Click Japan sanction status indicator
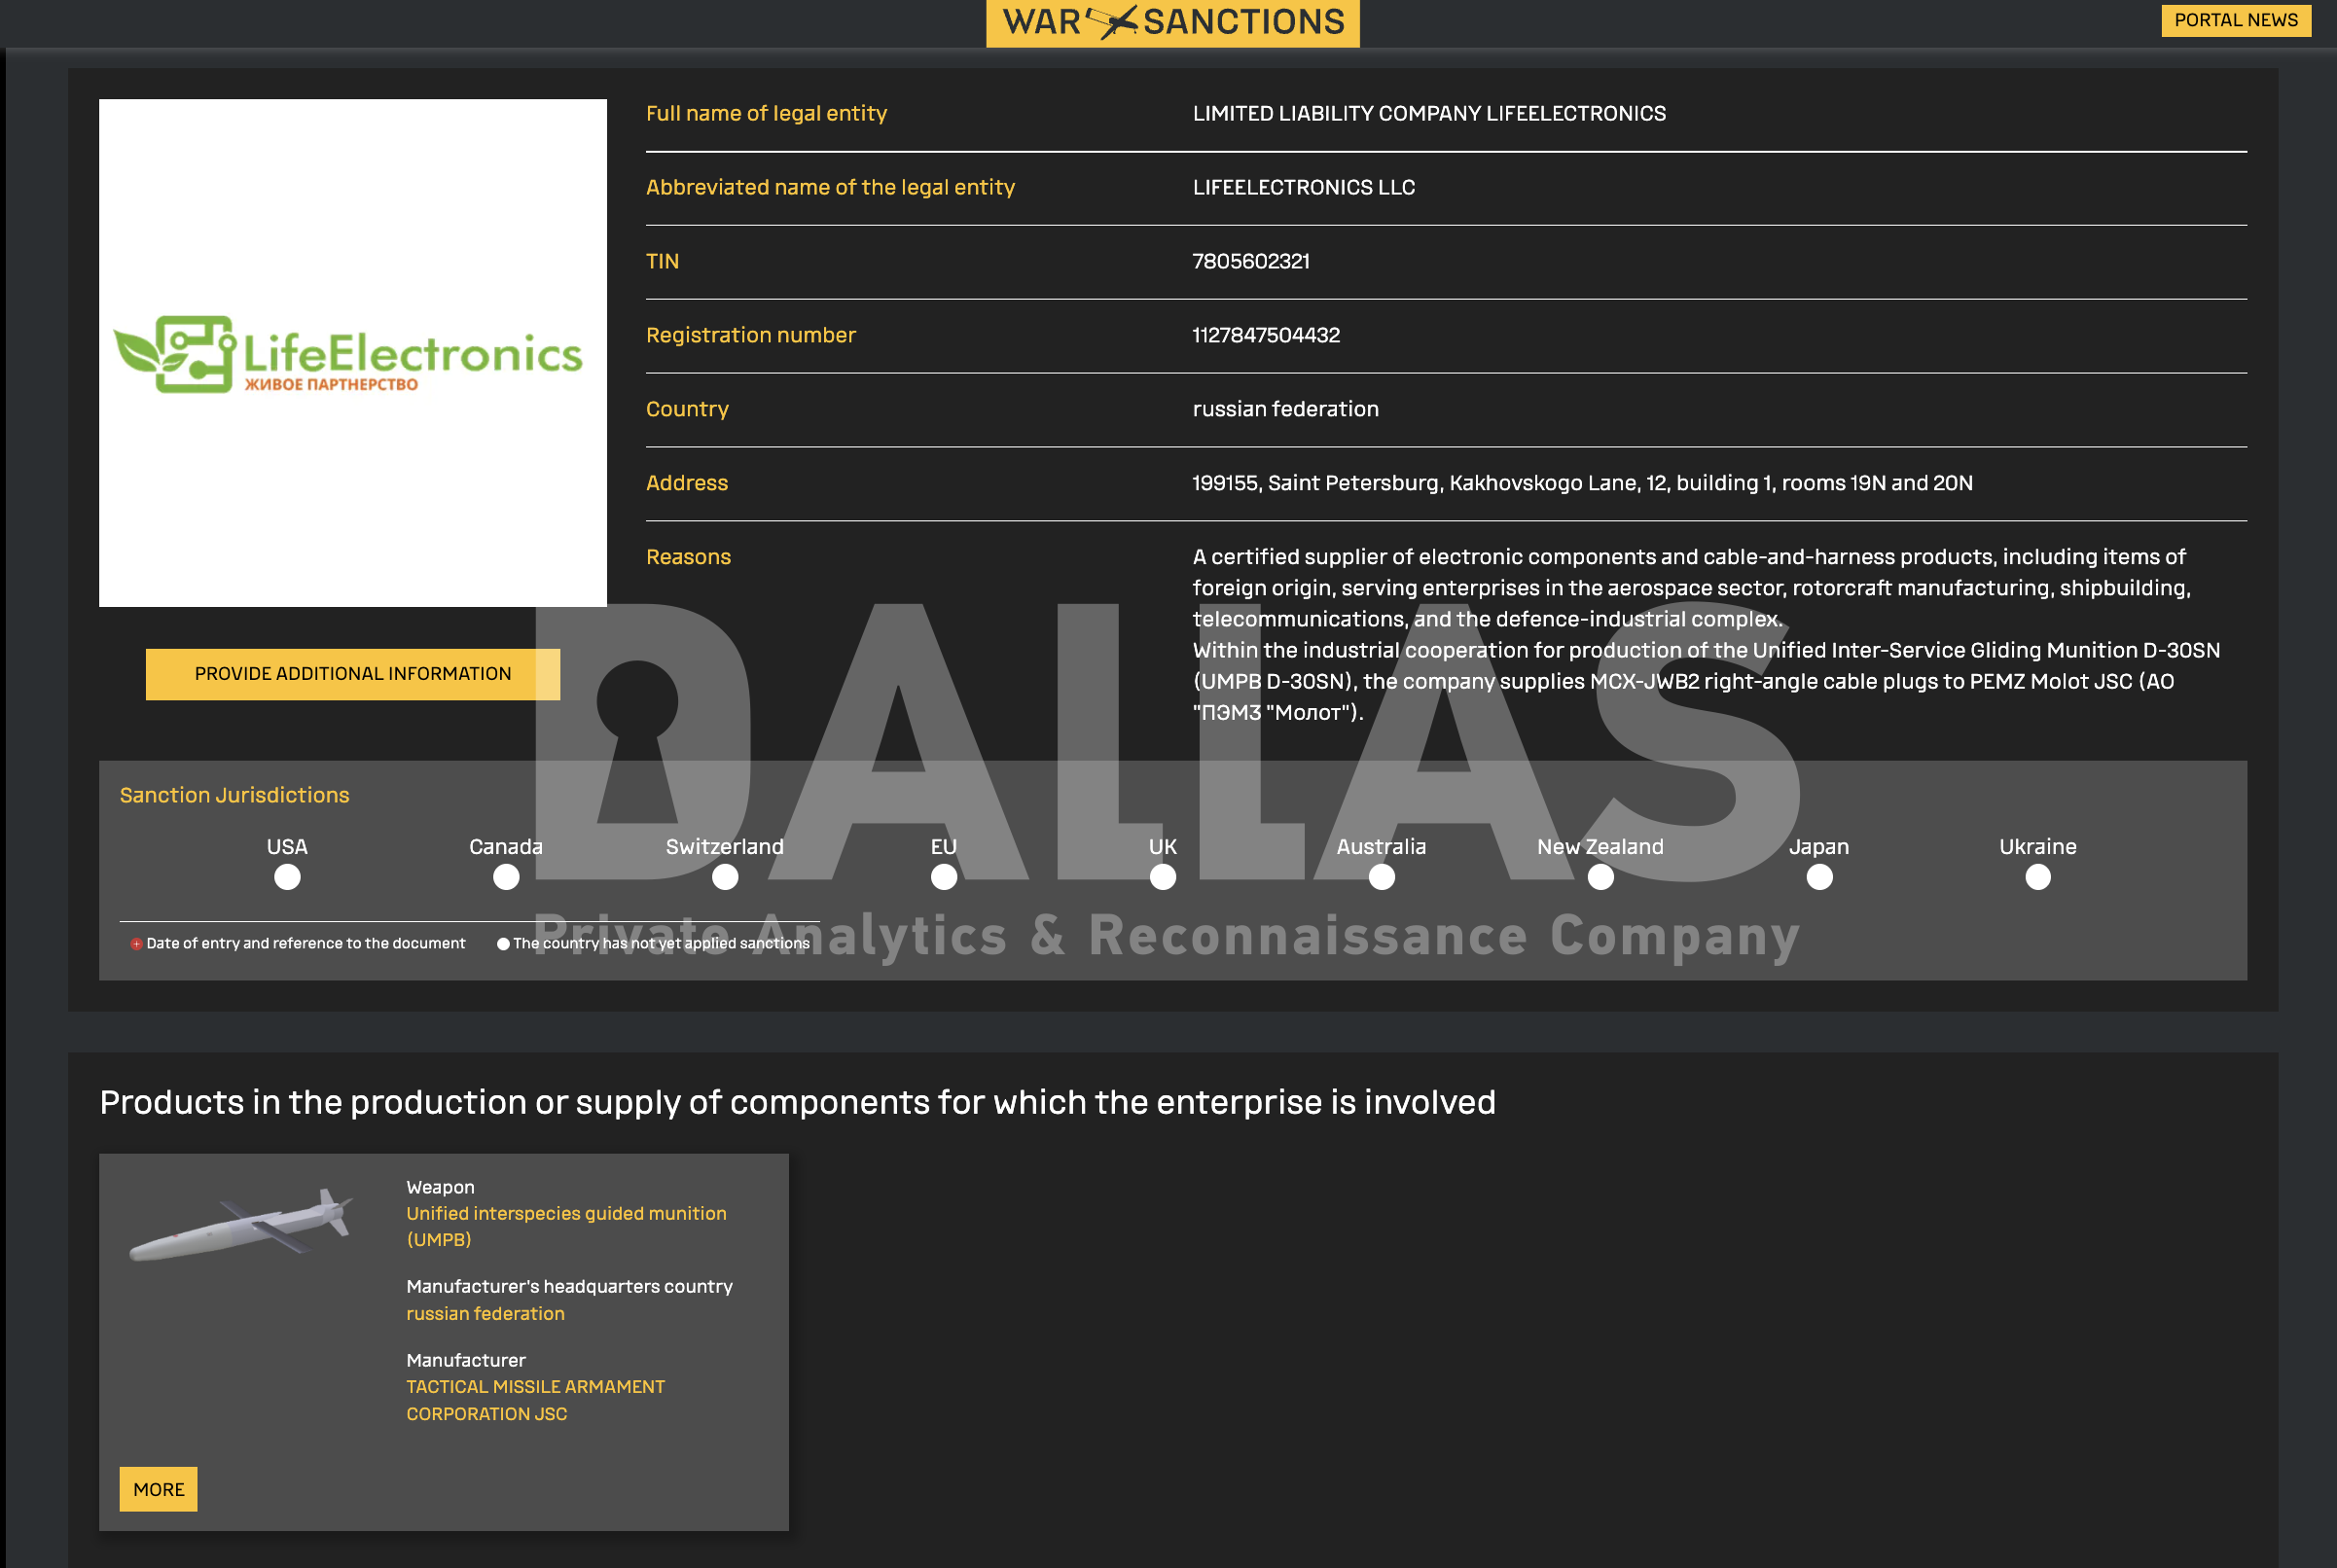Viewport: 2337px width, 1568px height. coord(1819,877)
